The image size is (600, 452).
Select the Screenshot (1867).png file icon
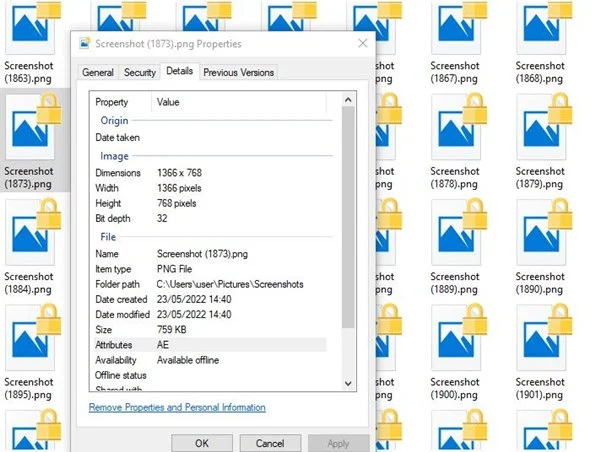(457, 27)
